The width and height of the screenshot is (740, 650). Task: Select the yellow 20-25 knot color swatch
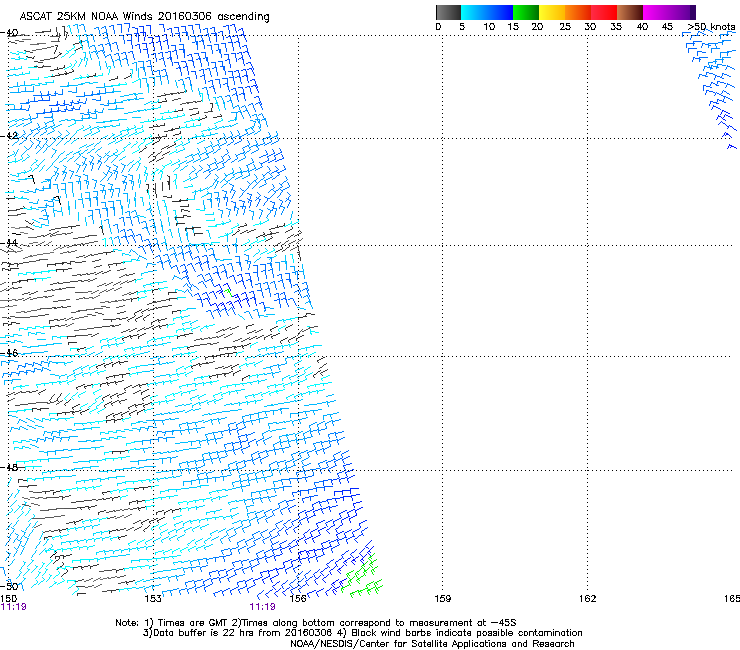click(552, 12)
